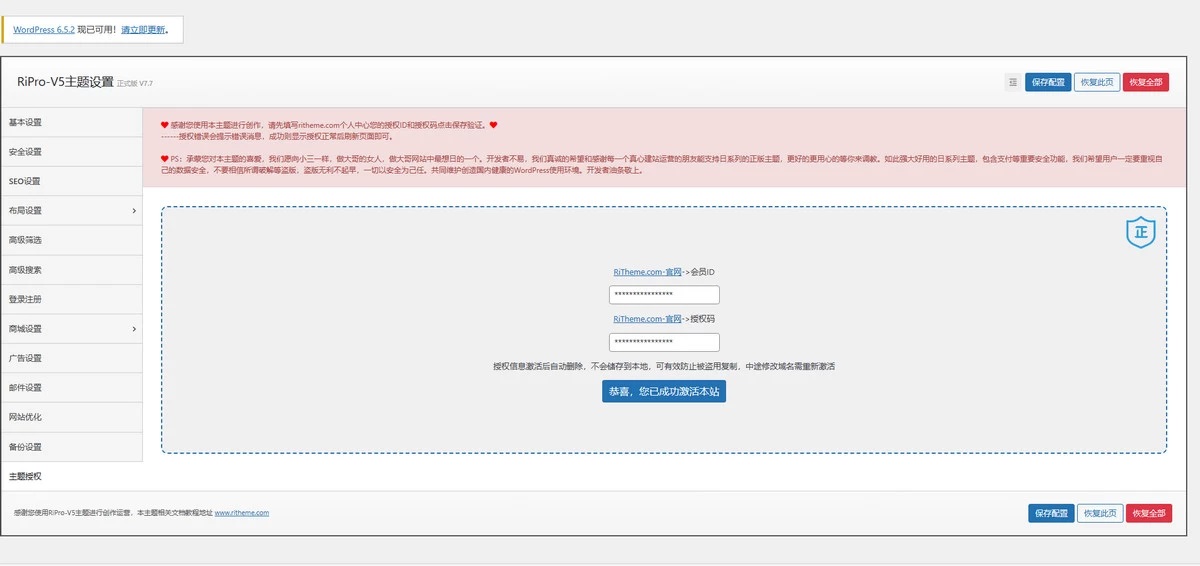This screenshot has width=1200, height=566.
Task: Open the 基本设置 tab
Action: point(26,122)
